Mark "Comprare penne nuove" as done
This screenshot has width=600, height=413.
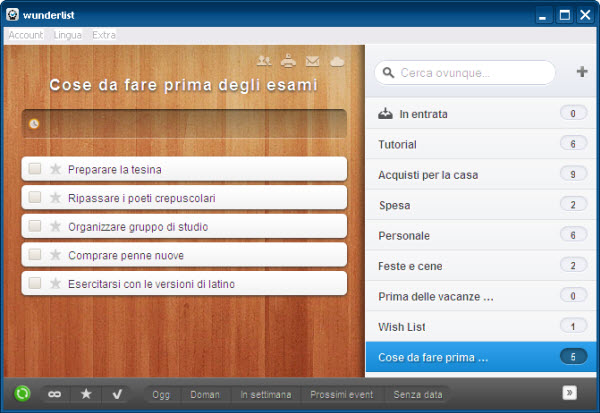pyautogui.click(x=35, y=255)
